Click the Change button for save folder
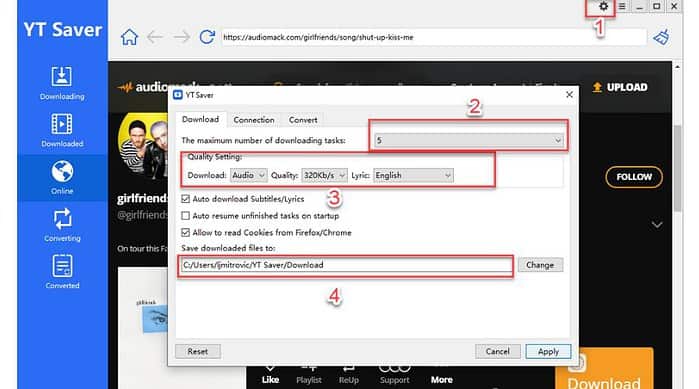The width and height of the screenshot is (699, 389). [x=540, y=265]
